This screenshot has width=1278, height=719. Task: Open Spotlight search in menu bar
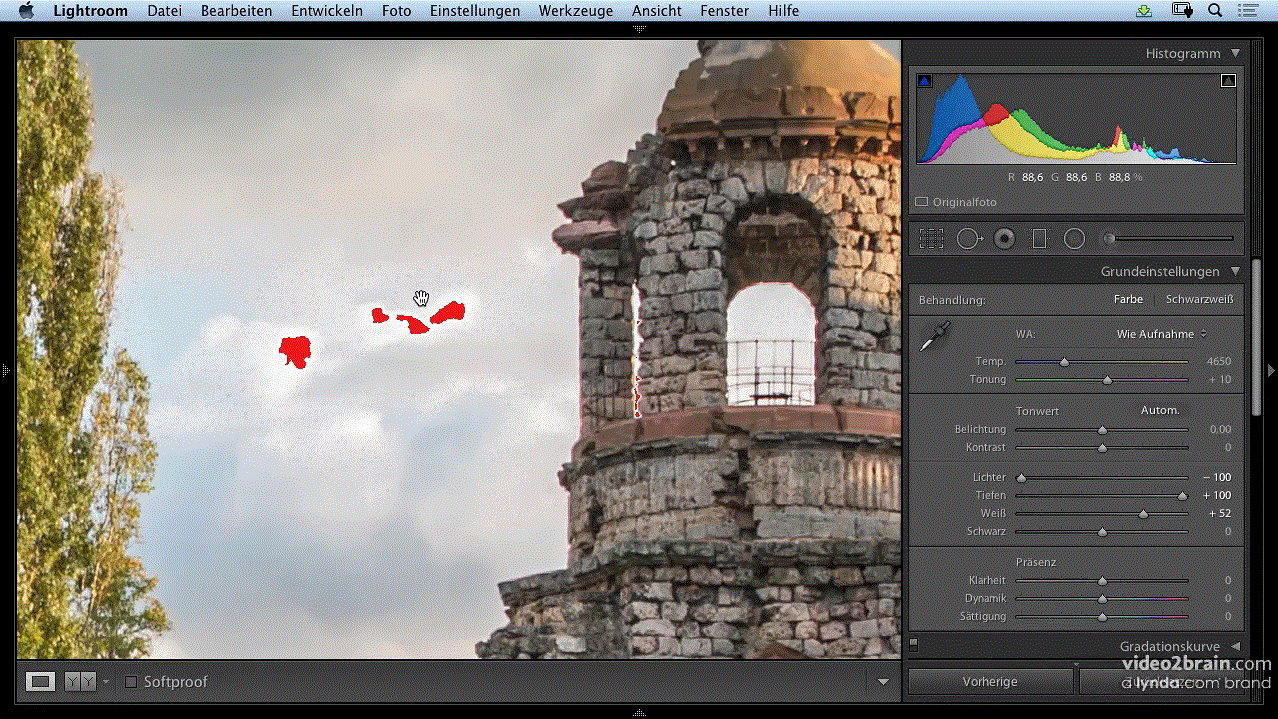click(1215, 11)
